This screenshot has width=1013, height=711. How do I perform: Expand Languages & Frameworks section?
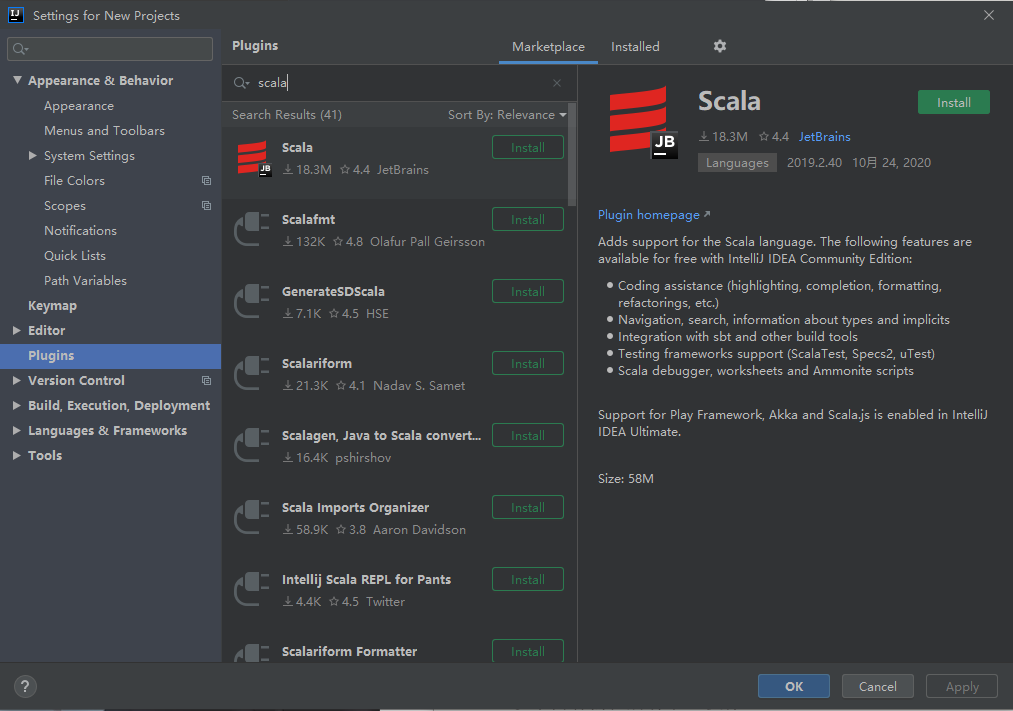(x=17, y=430)
